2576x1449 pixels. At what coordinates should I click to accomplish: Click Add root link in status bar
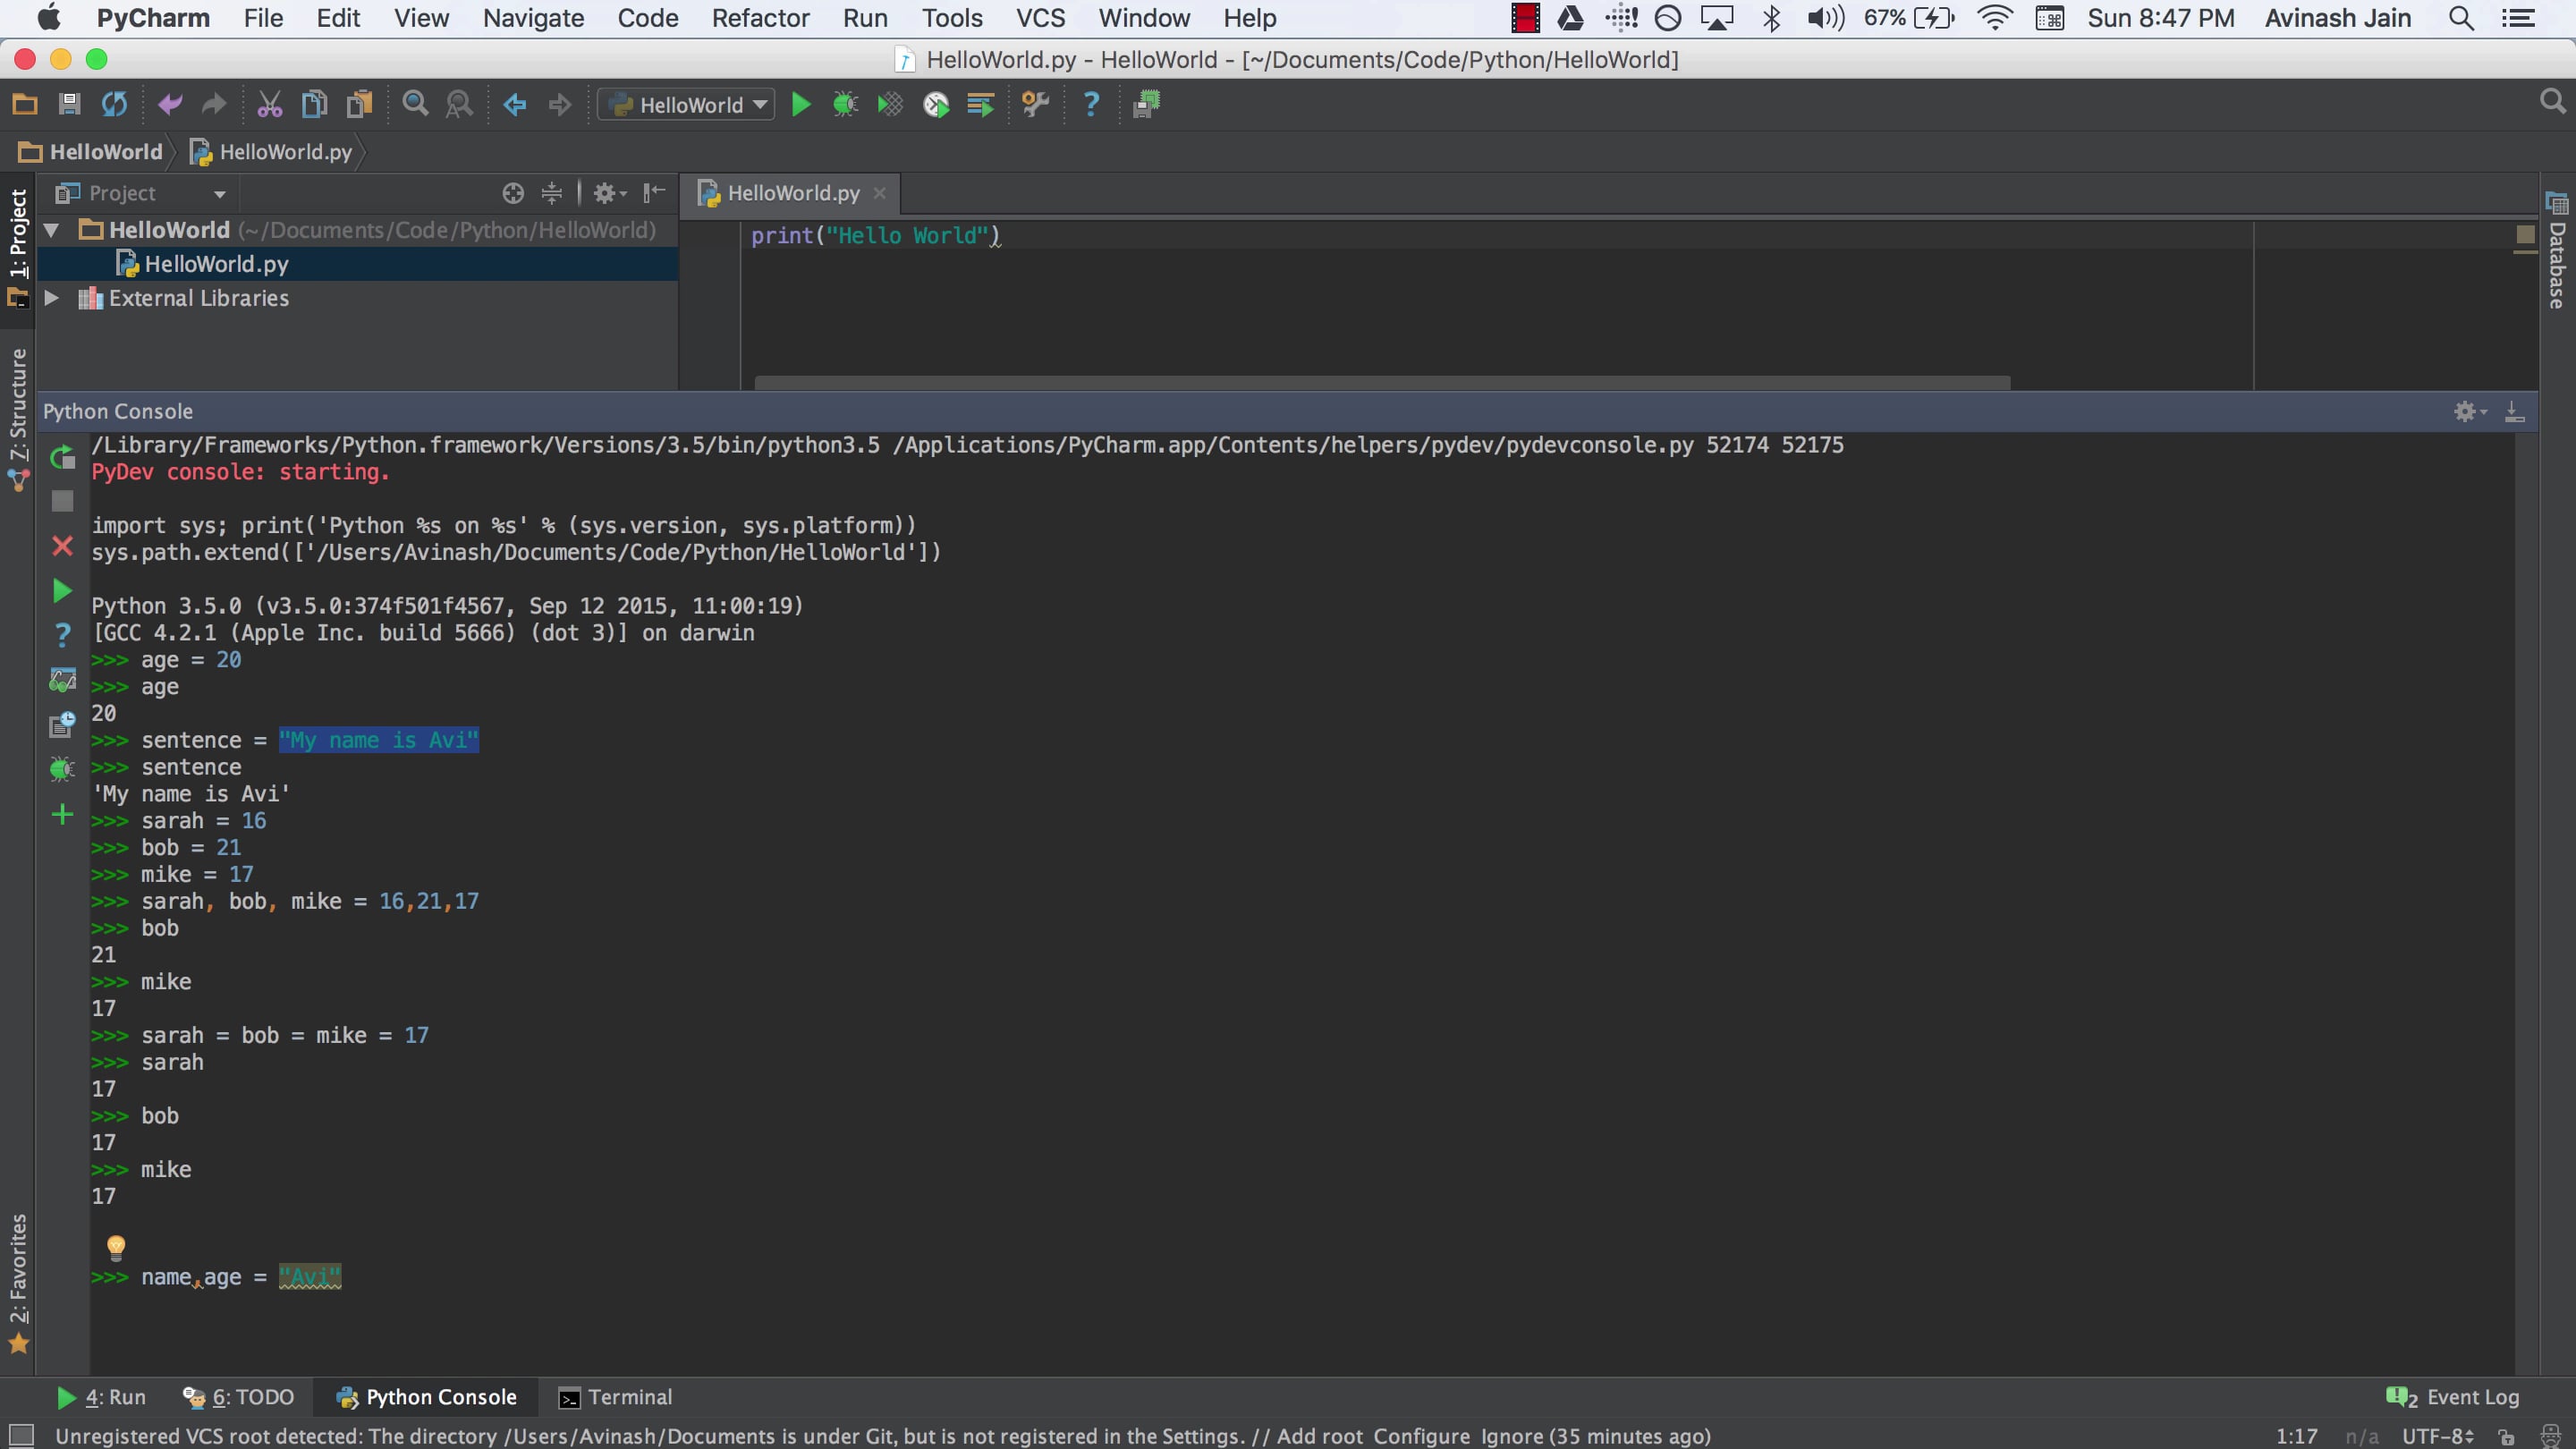coord(1320,1436)
